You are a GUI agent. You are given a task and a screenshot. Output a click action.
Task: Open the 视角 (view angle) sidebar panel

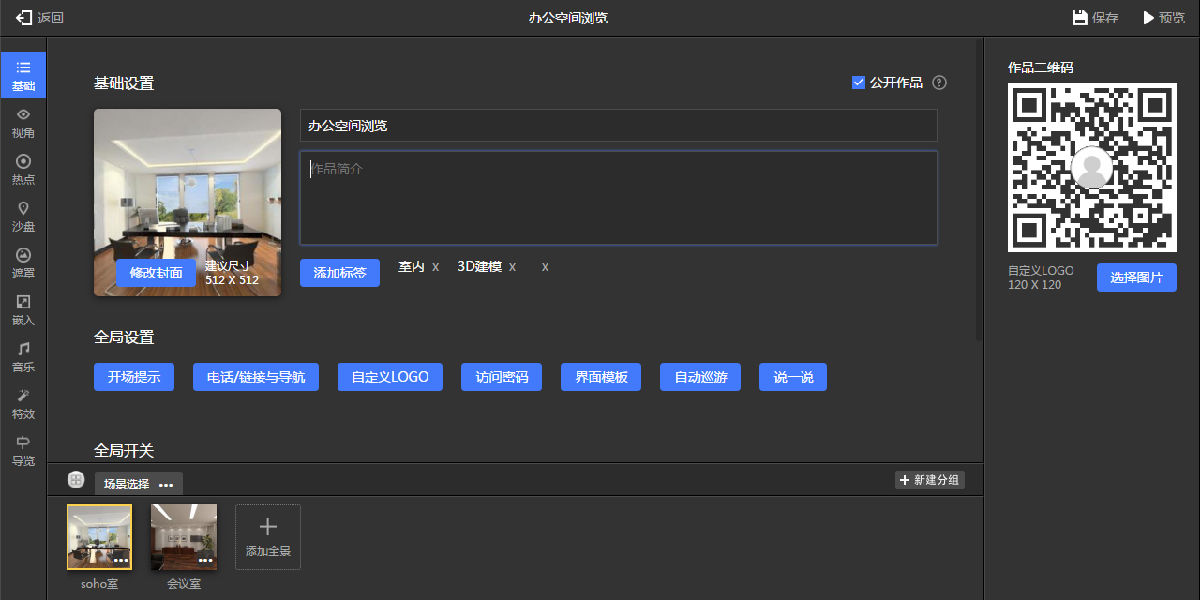23,123
